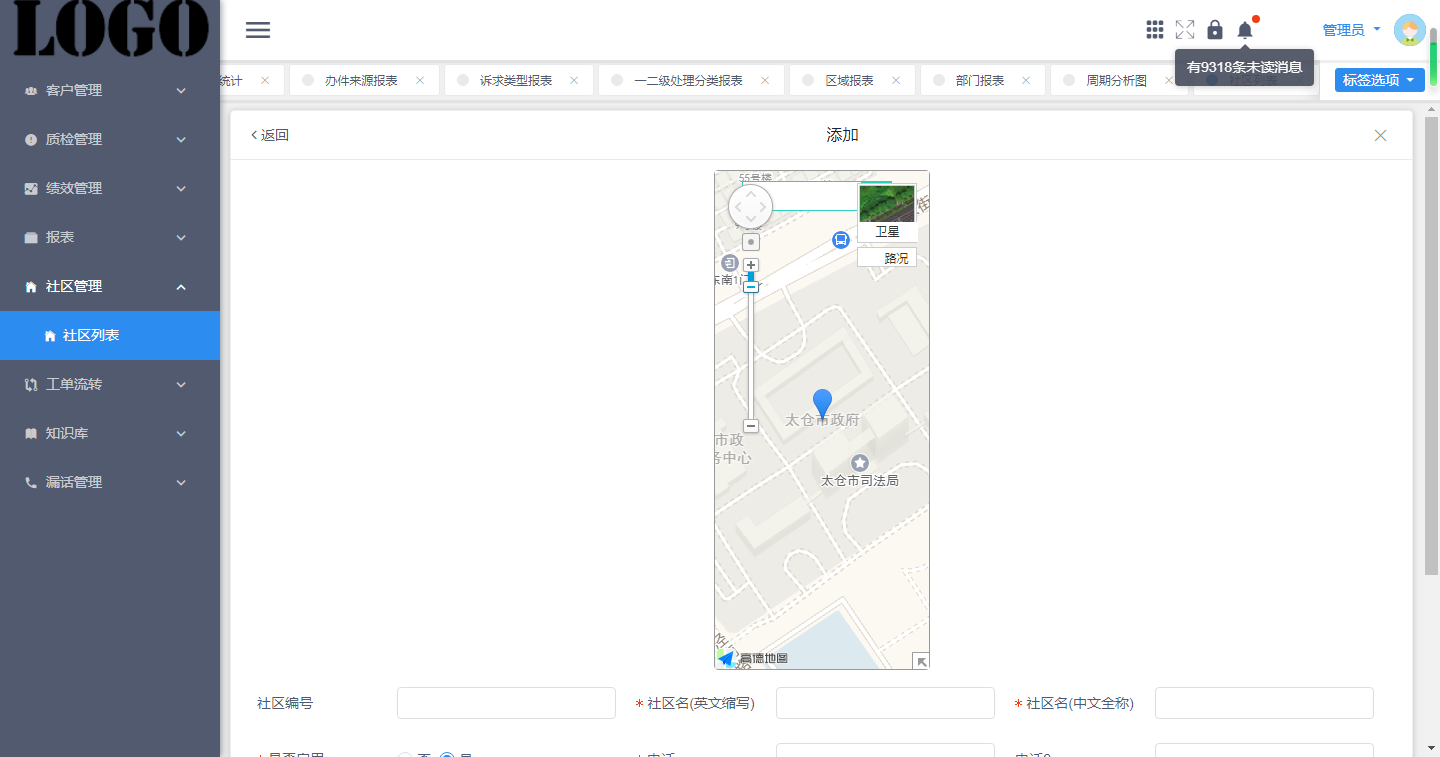Close the 周期分析图 tab
This screenshot has width=1440, height=757.
[1169, 80]
